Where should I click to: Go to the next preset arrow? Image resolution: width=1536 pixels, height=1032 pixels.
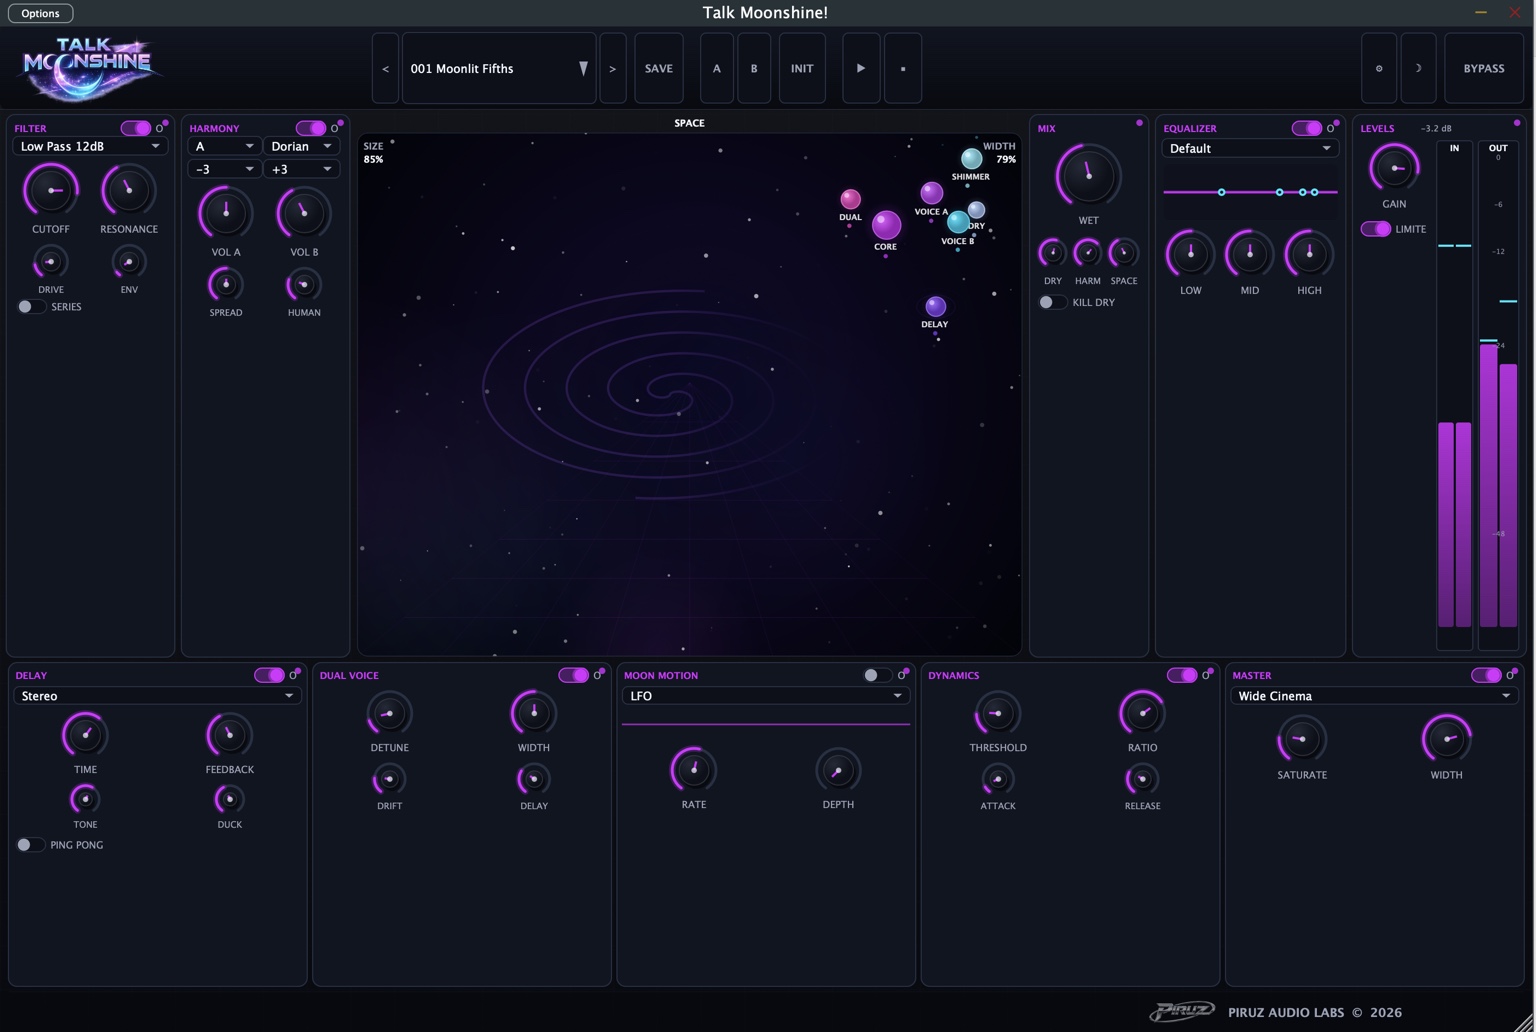(613, 68)
